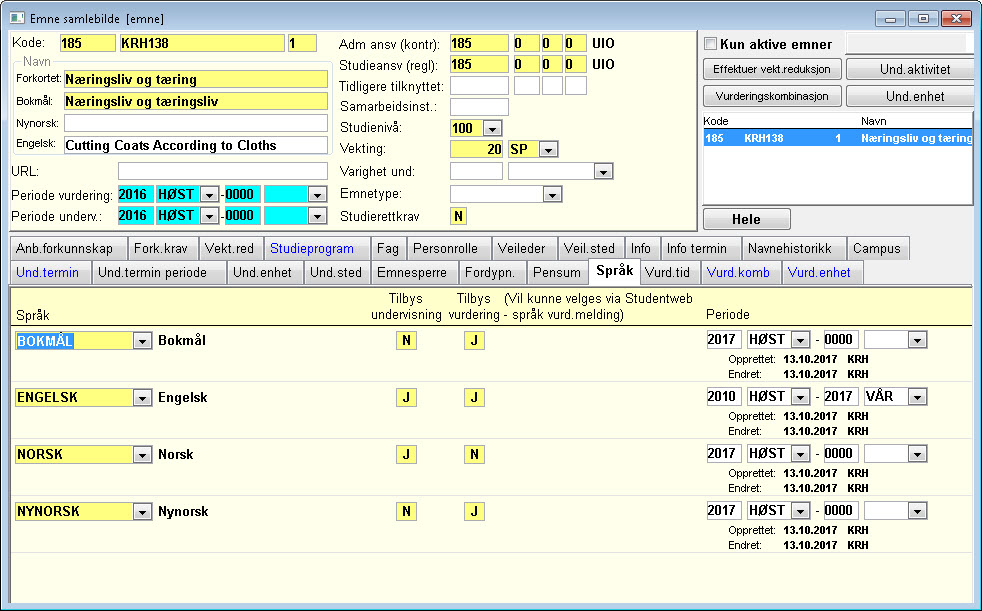Toggle the Studierettkrav N flag
The width and height of the screenshot is (982, 611).
[x=458, y=217]
